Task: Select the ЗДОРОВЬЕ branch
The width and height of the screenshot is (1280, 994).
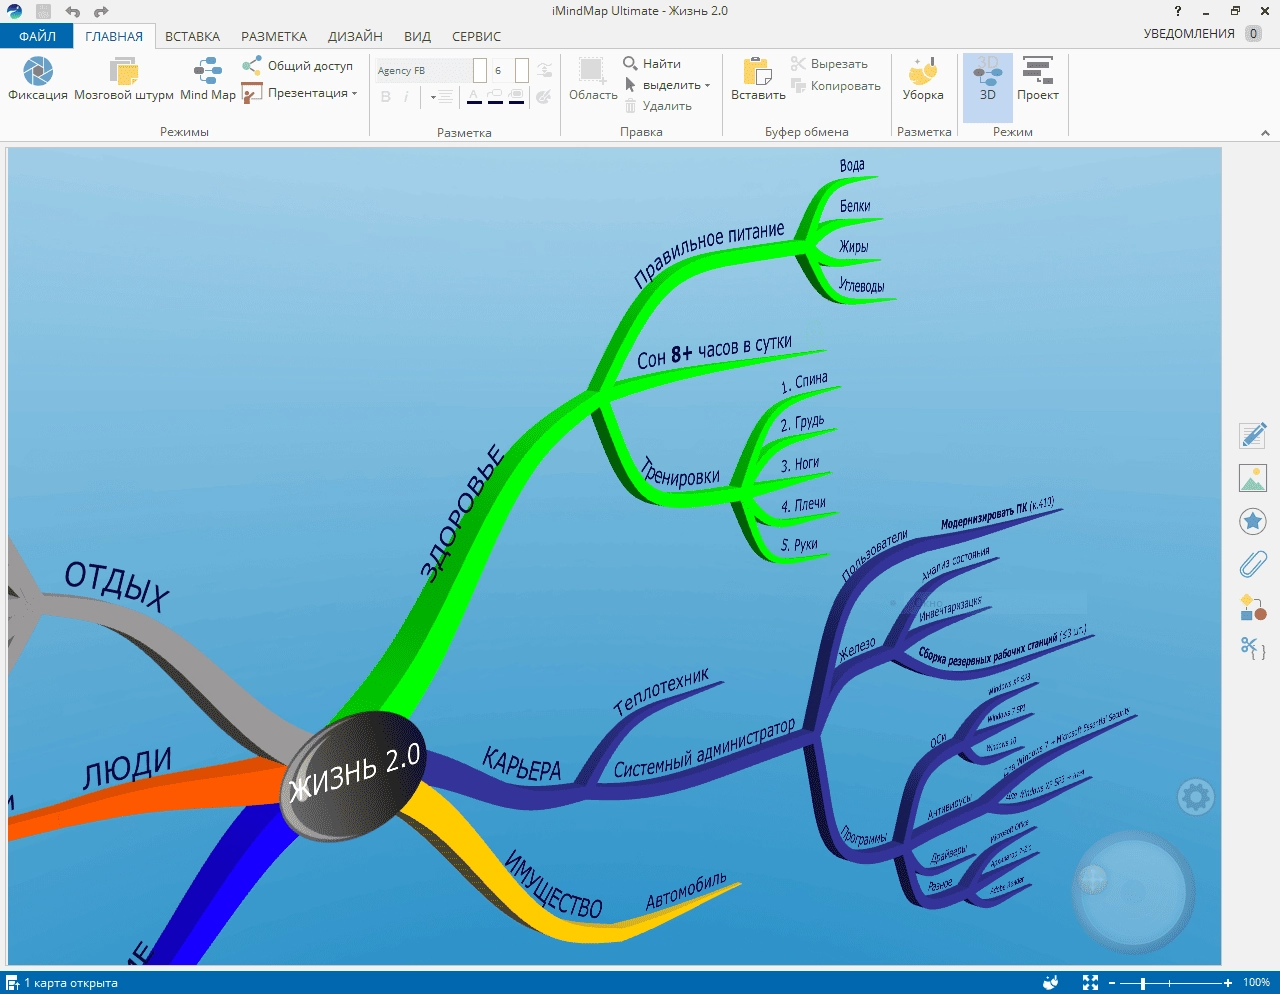Action: coord(462,513)
